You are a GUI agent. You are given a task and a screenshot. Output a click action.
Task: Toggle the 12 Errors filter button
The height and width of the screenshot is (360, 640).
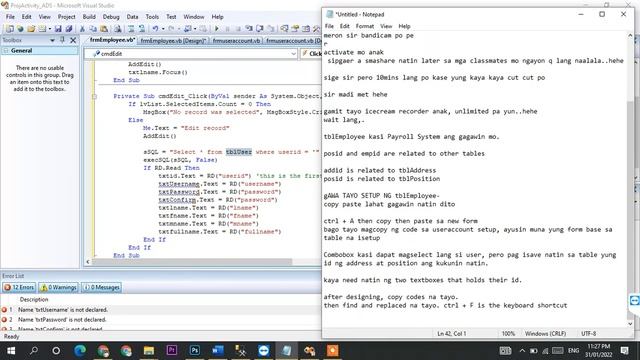(19, 287)
